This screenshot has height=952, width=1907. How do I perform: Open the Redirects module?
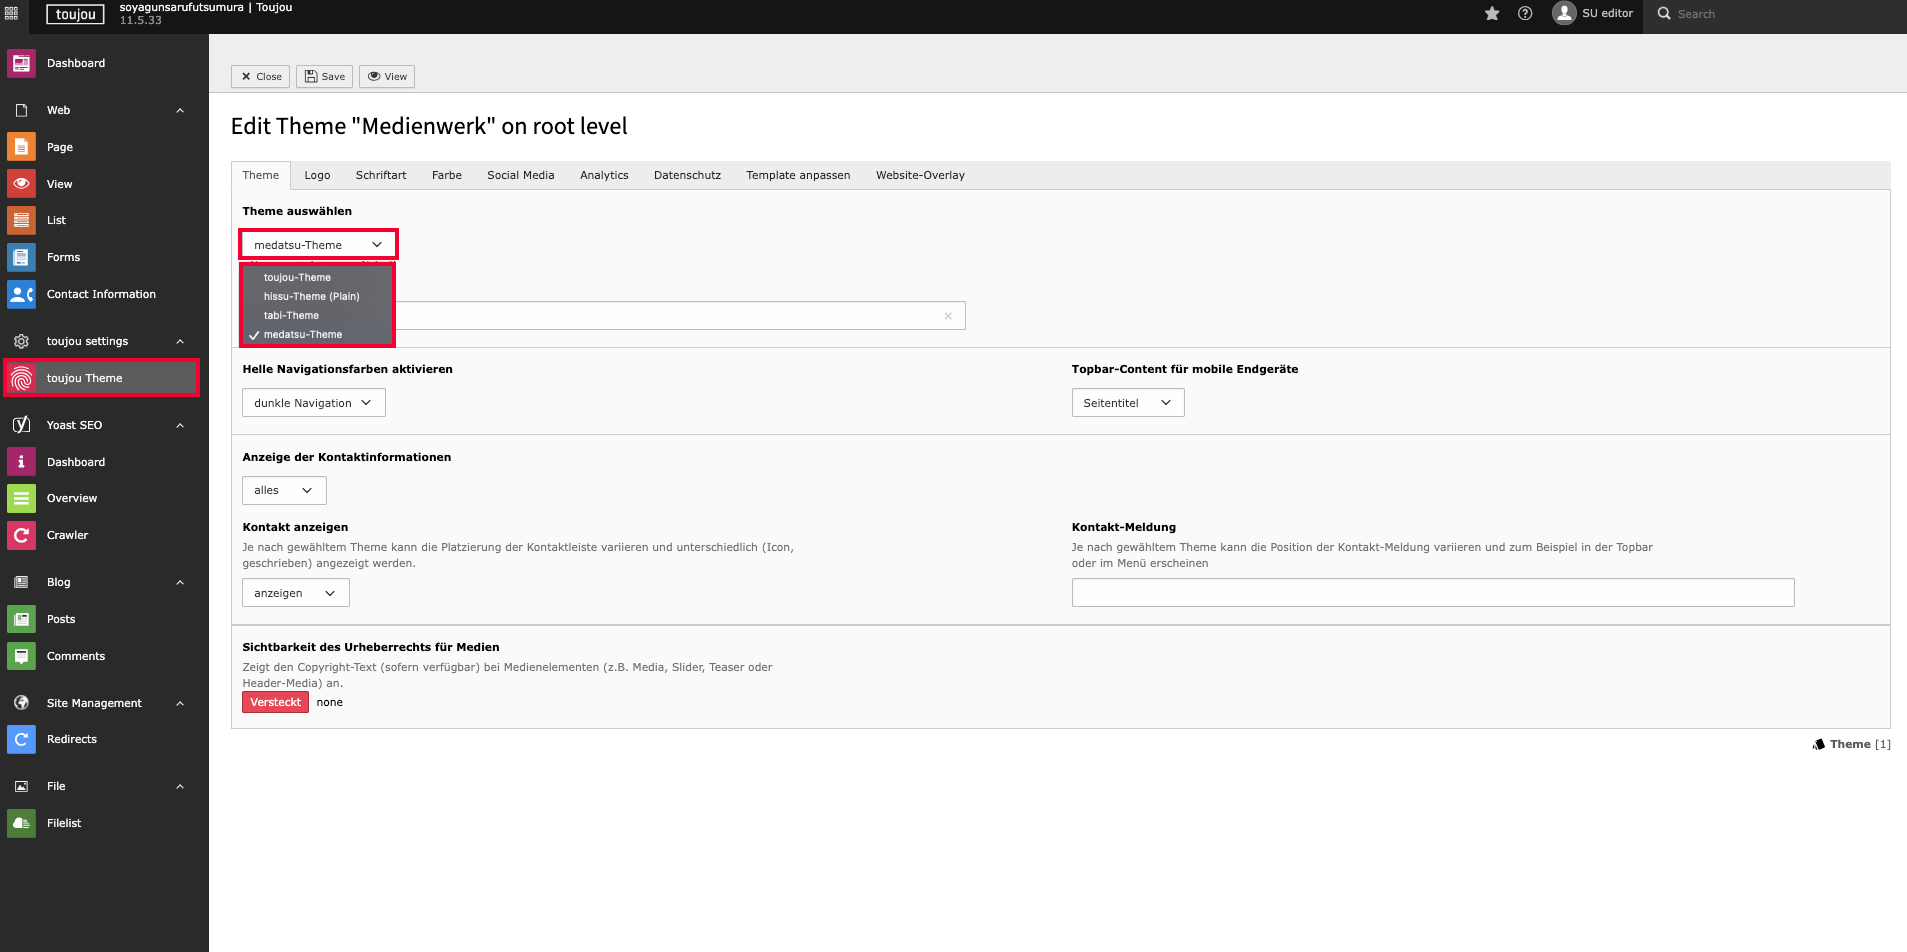pyautogui.click(x=72, y=739)
